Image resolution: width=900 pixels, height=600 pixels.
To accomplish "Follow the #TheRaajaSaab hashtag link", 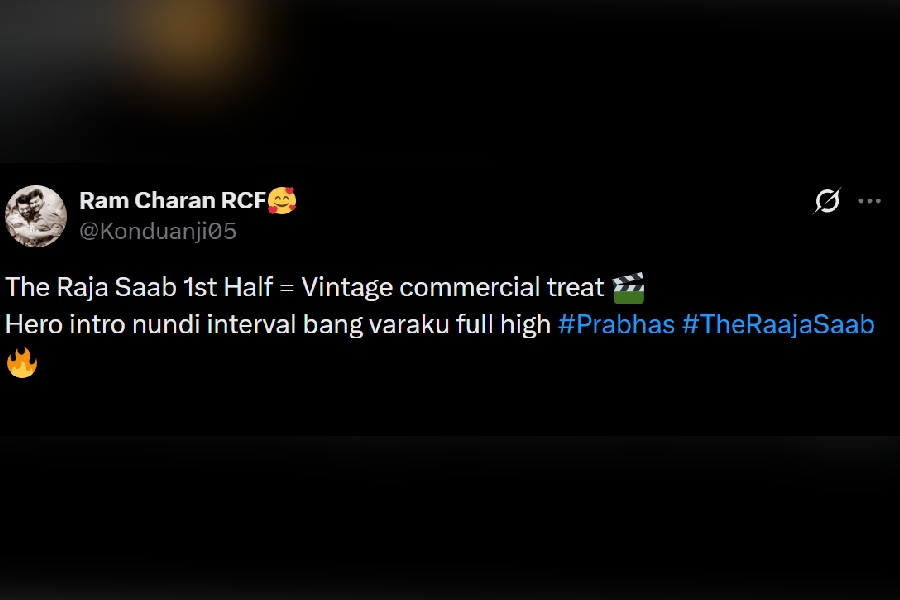I will coord(778,324).
